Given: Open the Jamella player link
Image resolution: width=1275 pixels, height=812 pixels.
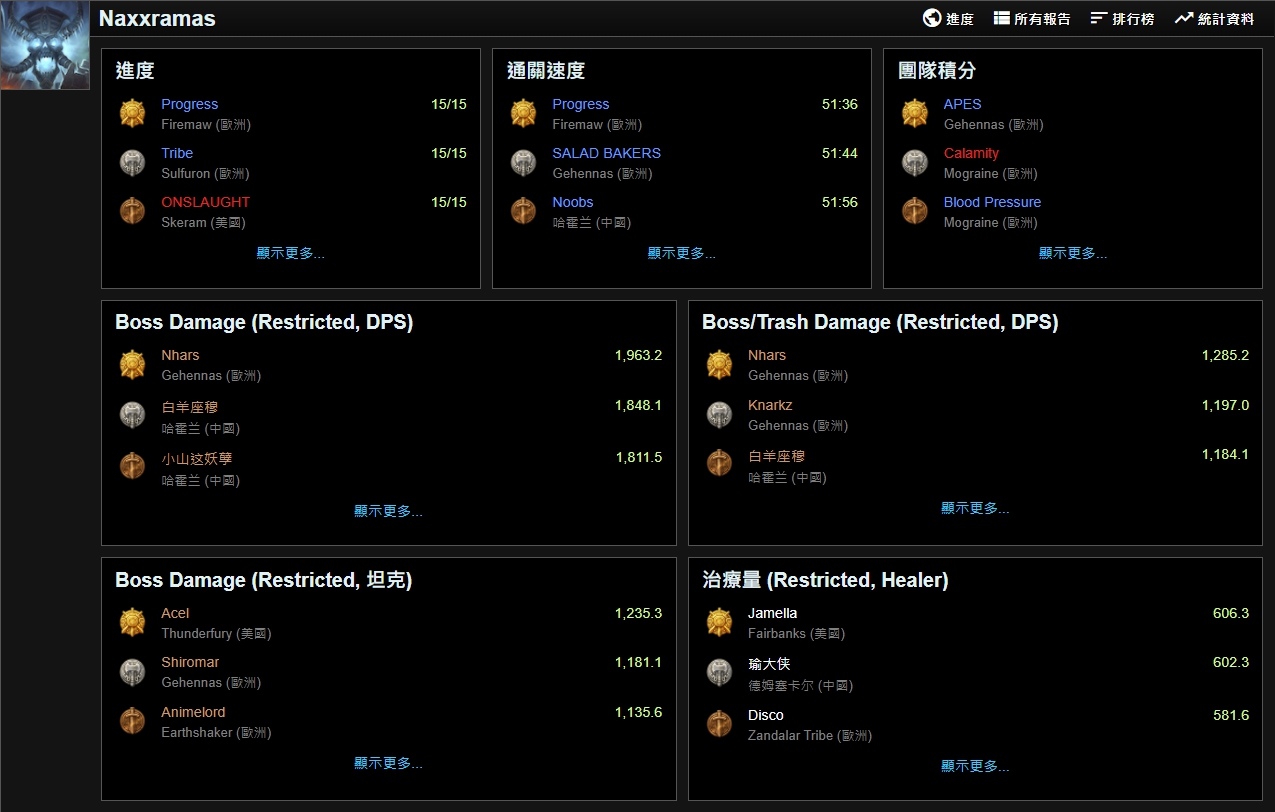Looking at the screenshot, I should click(x=772, y=613).
